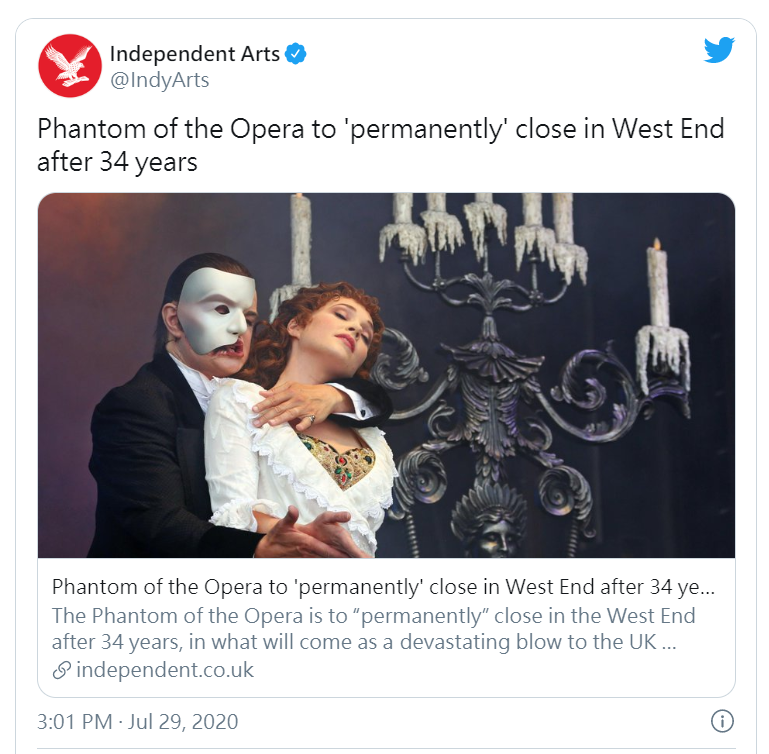The height and width of the screenshot is (754, 769).
Task: Open the Independent Arts eagle avatar
Action: pyautogui.click(x=70, y=66)
